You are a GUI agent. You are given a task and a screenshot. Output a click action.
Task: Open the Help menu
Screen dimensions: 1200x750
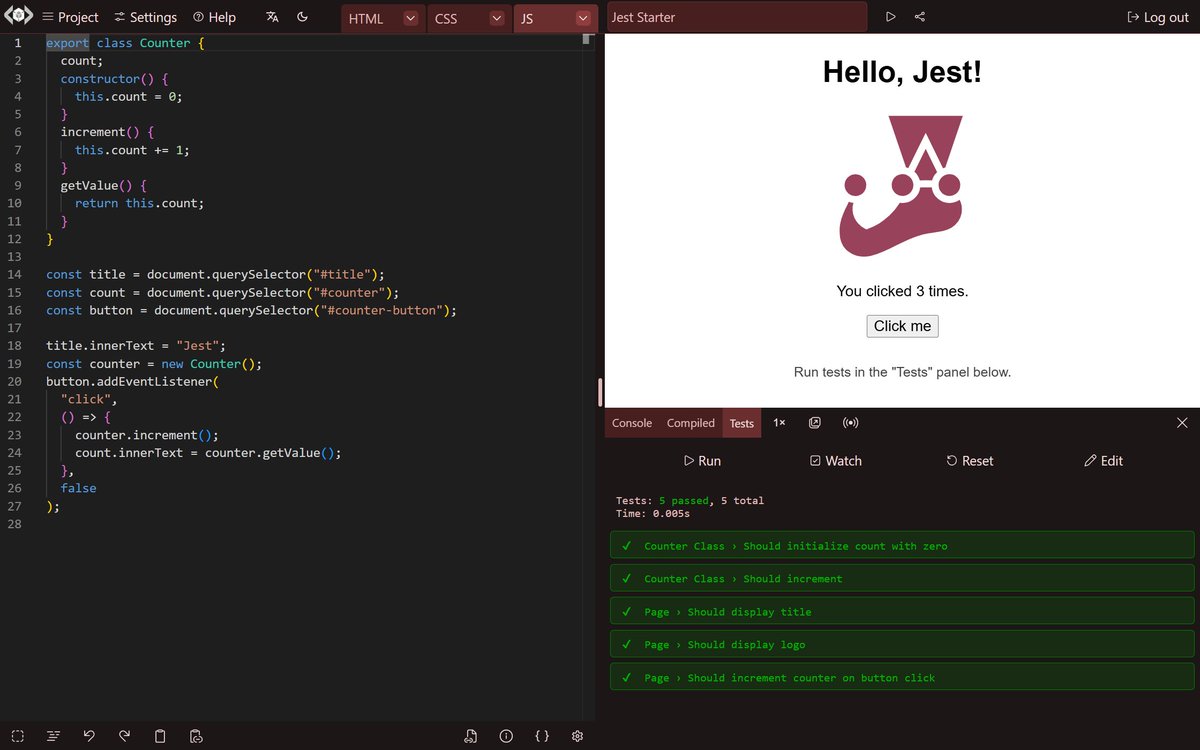tap(214, 17)
